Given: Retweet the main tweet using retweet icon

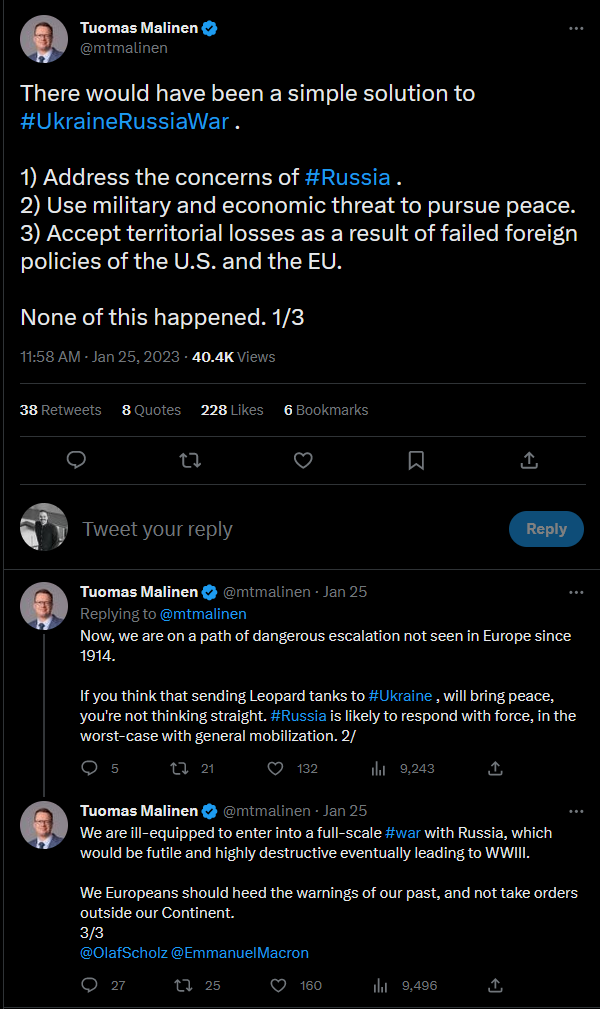Looking at the screenshot, I should click(190, 460).
